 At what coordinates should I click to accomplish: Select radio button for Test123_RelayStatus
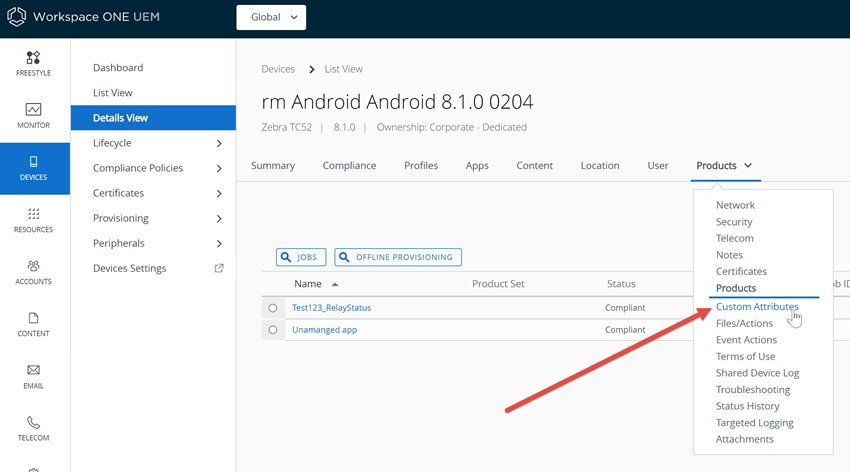coord(273,308)
